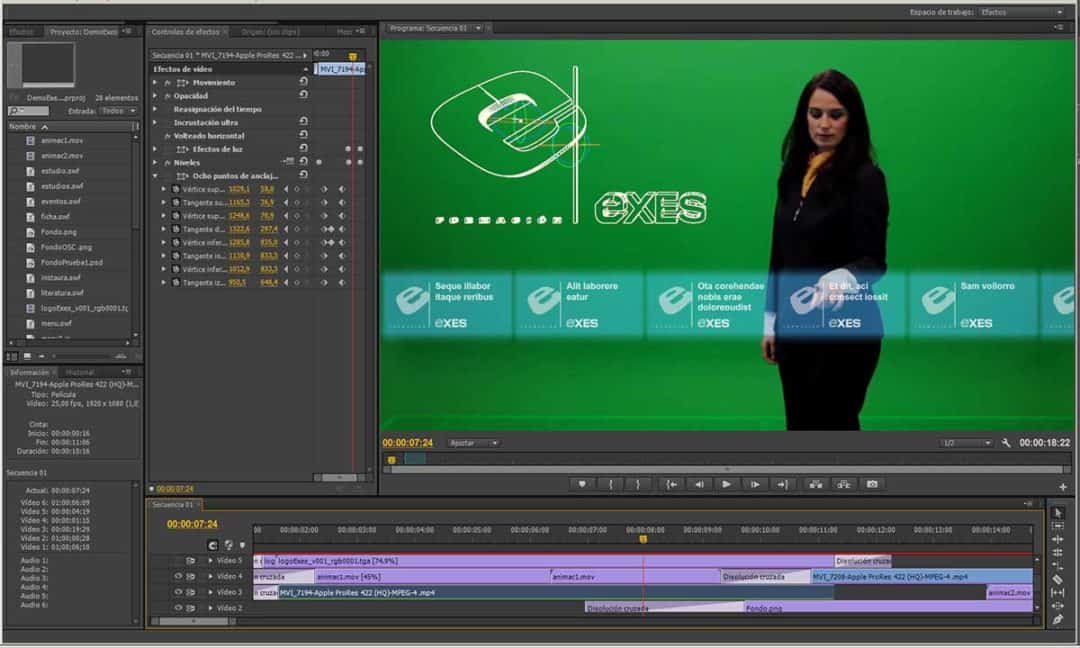Click the timeline zoom slider at the bottom
1080x648 pixels.
point(192,619)
